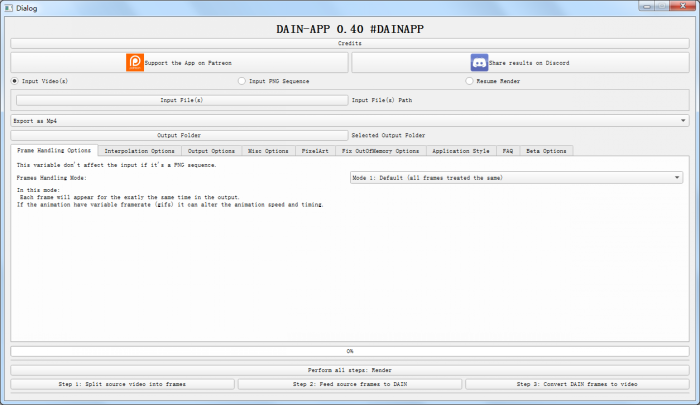The width and height of the screenshot is (700, 405).
Task: Open the FAQ tab
Action: pos(508,151)
